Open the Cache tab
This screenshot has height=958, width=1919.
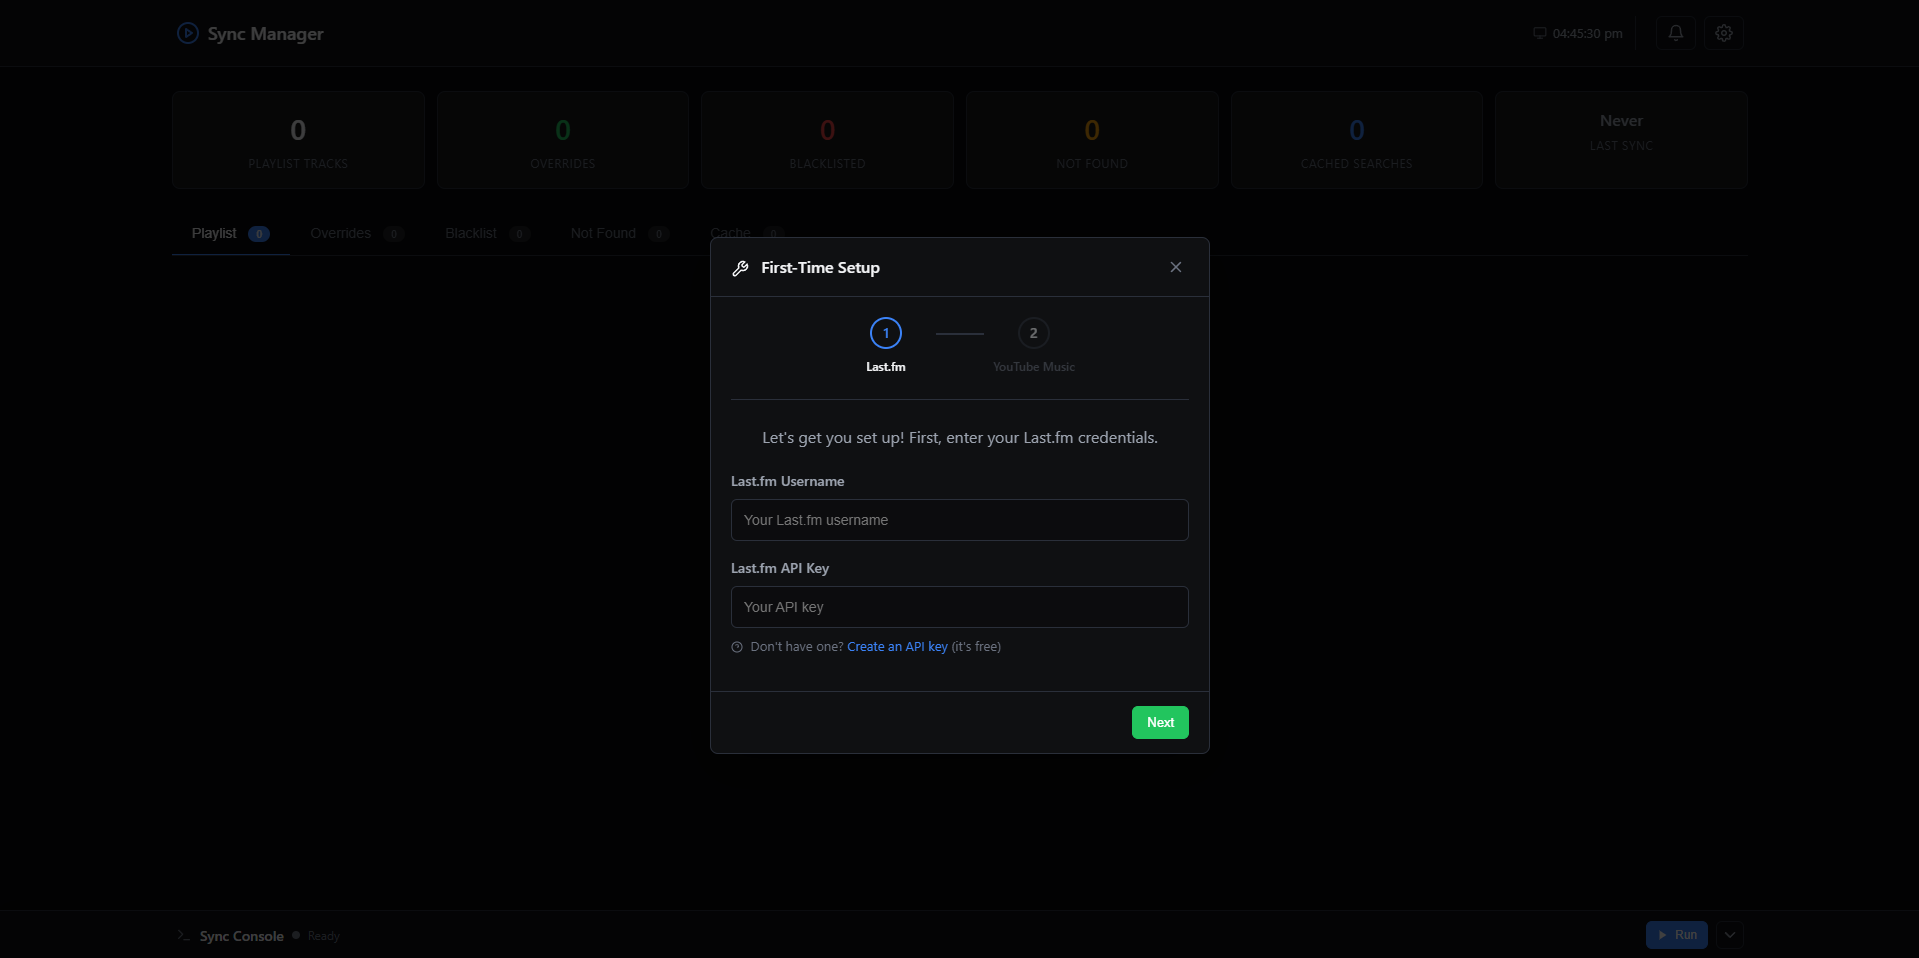pos(729,233)
